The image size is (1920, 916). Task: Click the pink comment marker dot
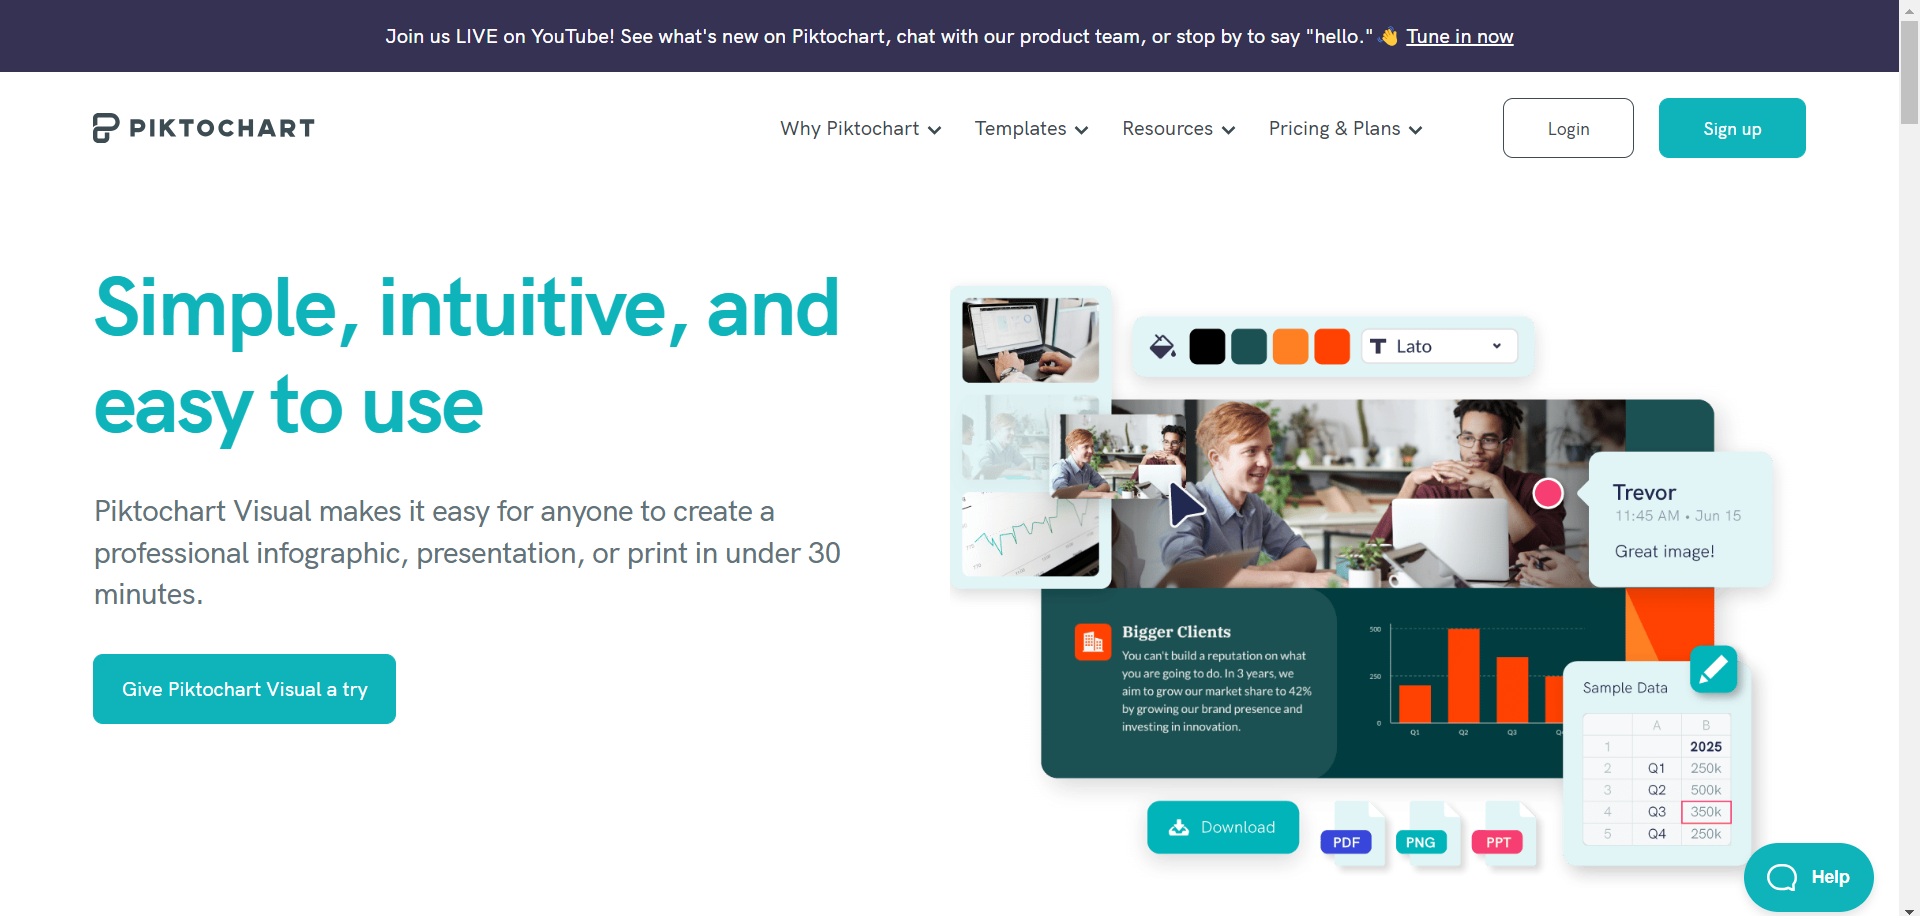[1548, 493]
